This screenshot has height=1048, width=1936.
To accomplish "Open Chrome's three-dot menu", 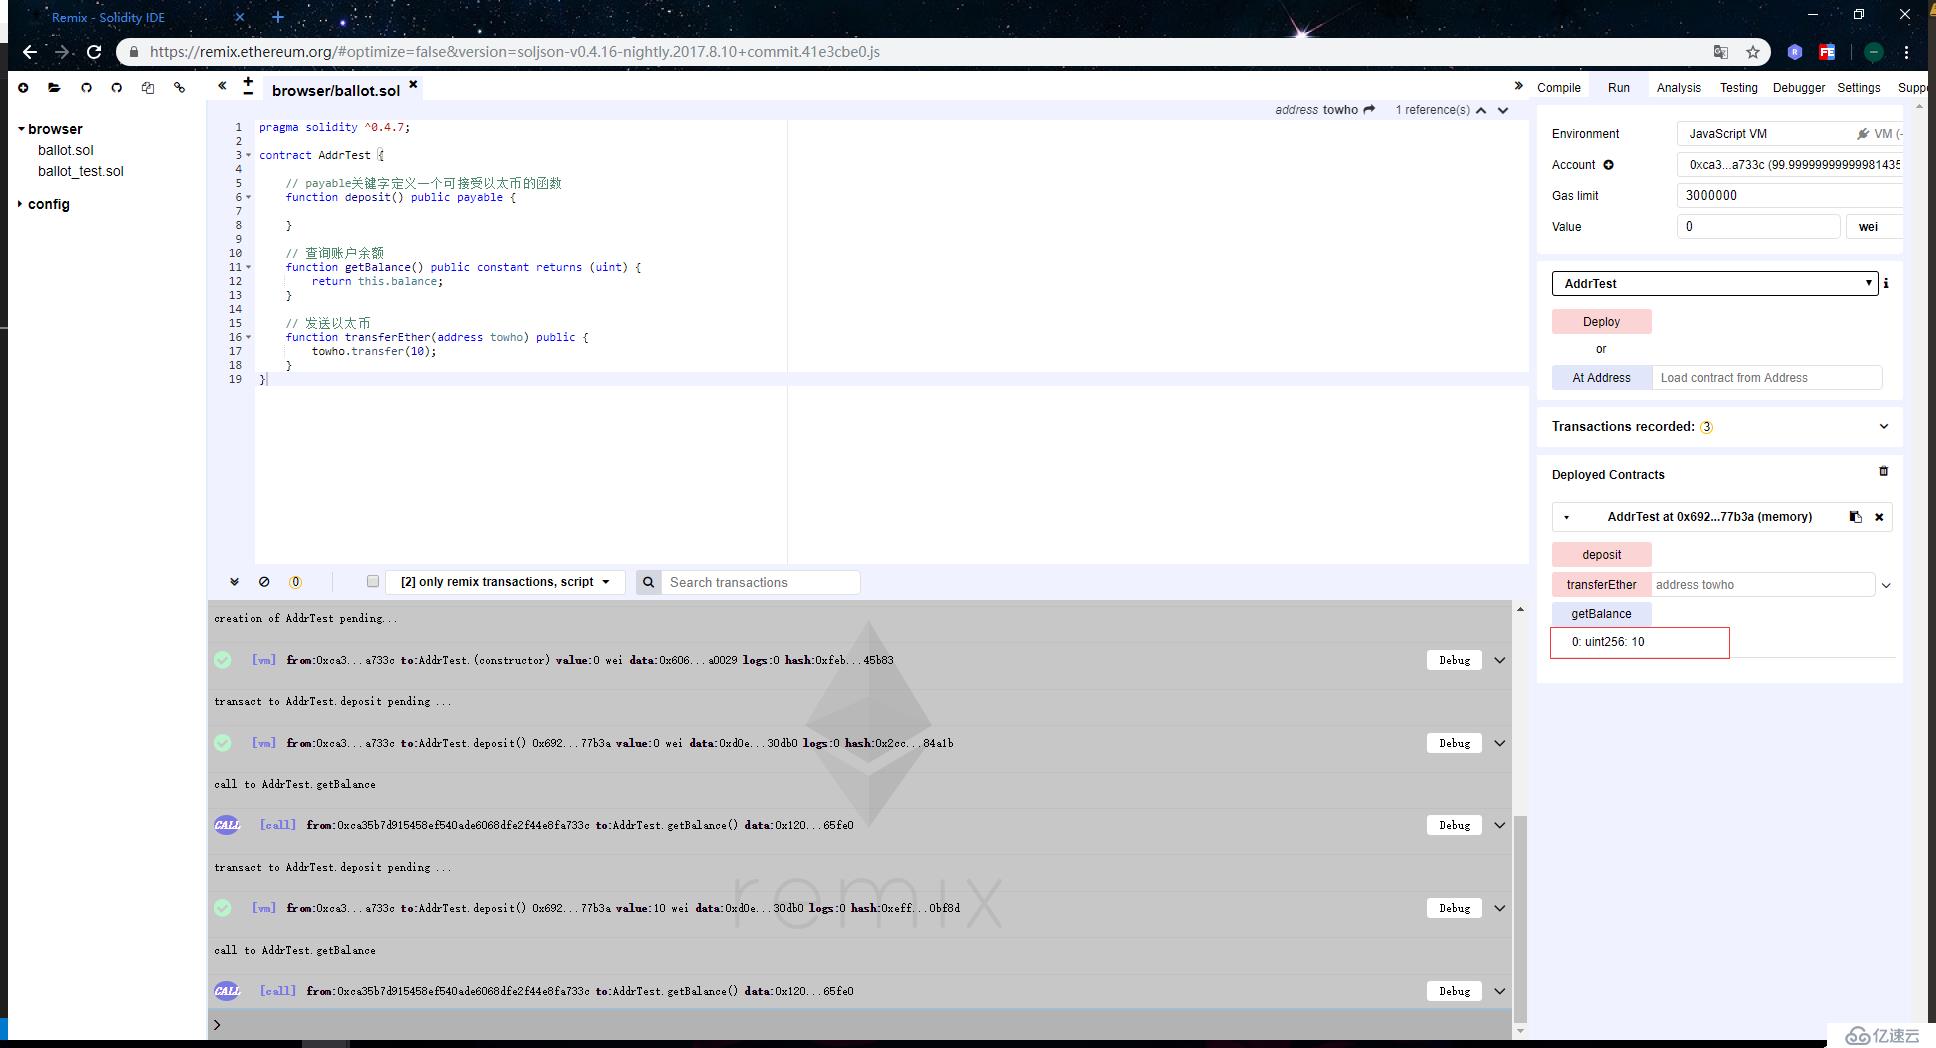I will point(1906,52).
